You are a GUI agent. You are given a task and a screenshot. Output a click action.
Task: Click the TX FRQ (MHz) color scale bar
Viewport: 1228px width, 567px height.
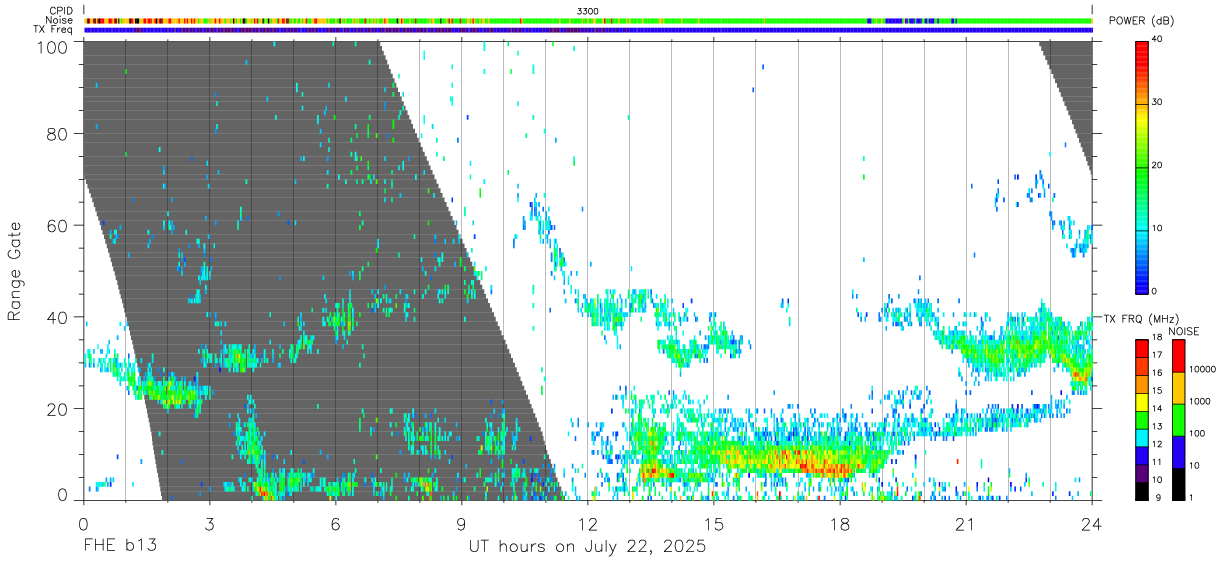[x=1142, y=419]
